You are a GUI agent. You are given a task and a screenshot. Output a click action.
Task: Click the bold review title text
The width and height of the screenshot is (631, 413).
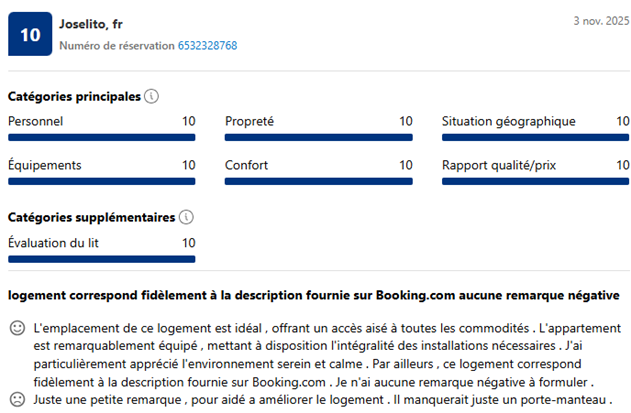(313, 296)
